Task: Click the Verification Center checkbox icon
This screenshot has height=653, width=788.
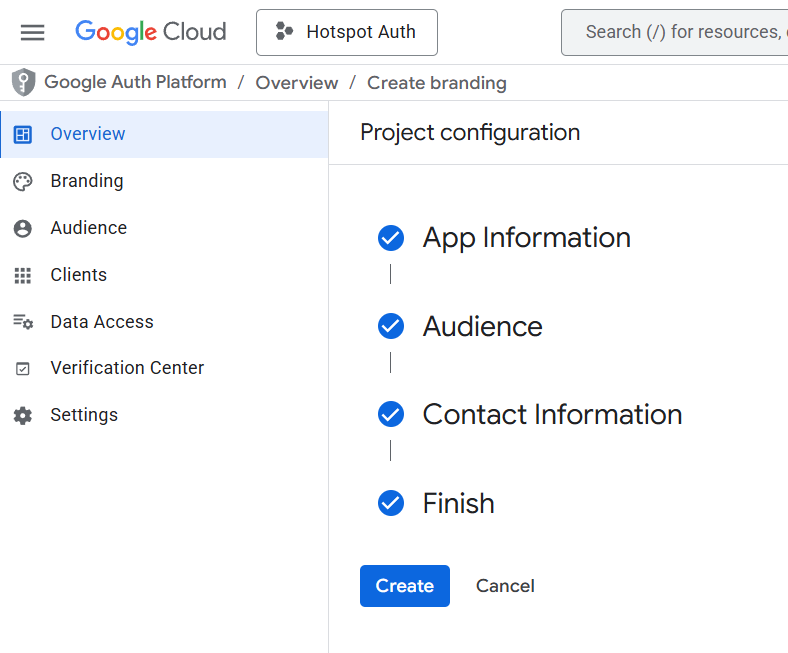Action: 23,369
